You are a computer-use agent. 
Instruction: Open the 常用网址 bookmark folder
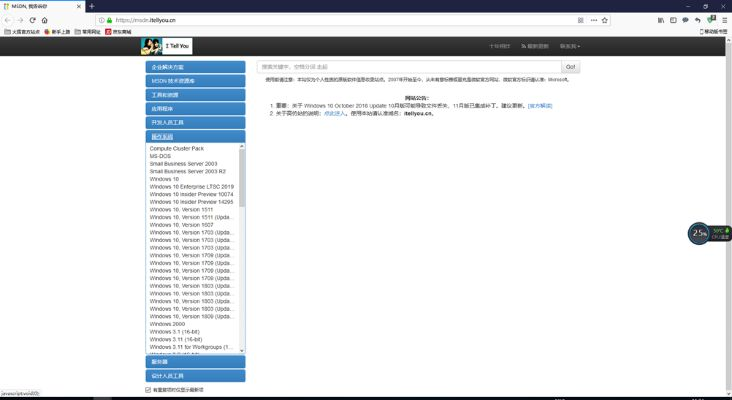click(x=87, y=32)
